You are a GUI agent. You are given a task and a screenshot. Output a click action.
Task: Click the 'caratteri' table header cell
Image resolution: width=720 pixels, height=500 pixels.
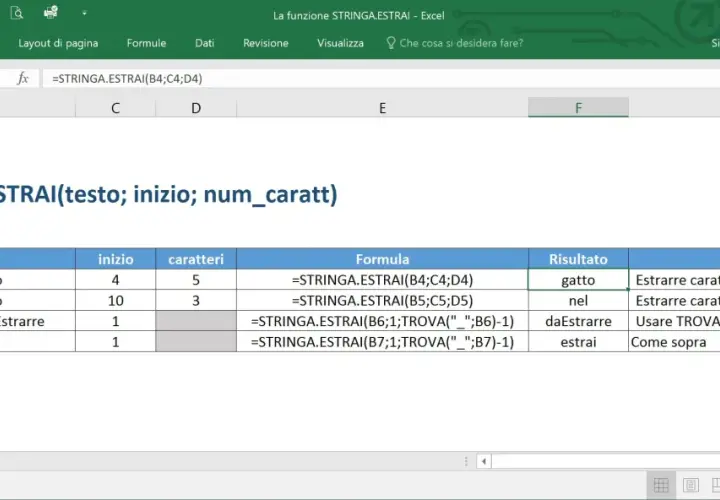click(x=196, y=259)
